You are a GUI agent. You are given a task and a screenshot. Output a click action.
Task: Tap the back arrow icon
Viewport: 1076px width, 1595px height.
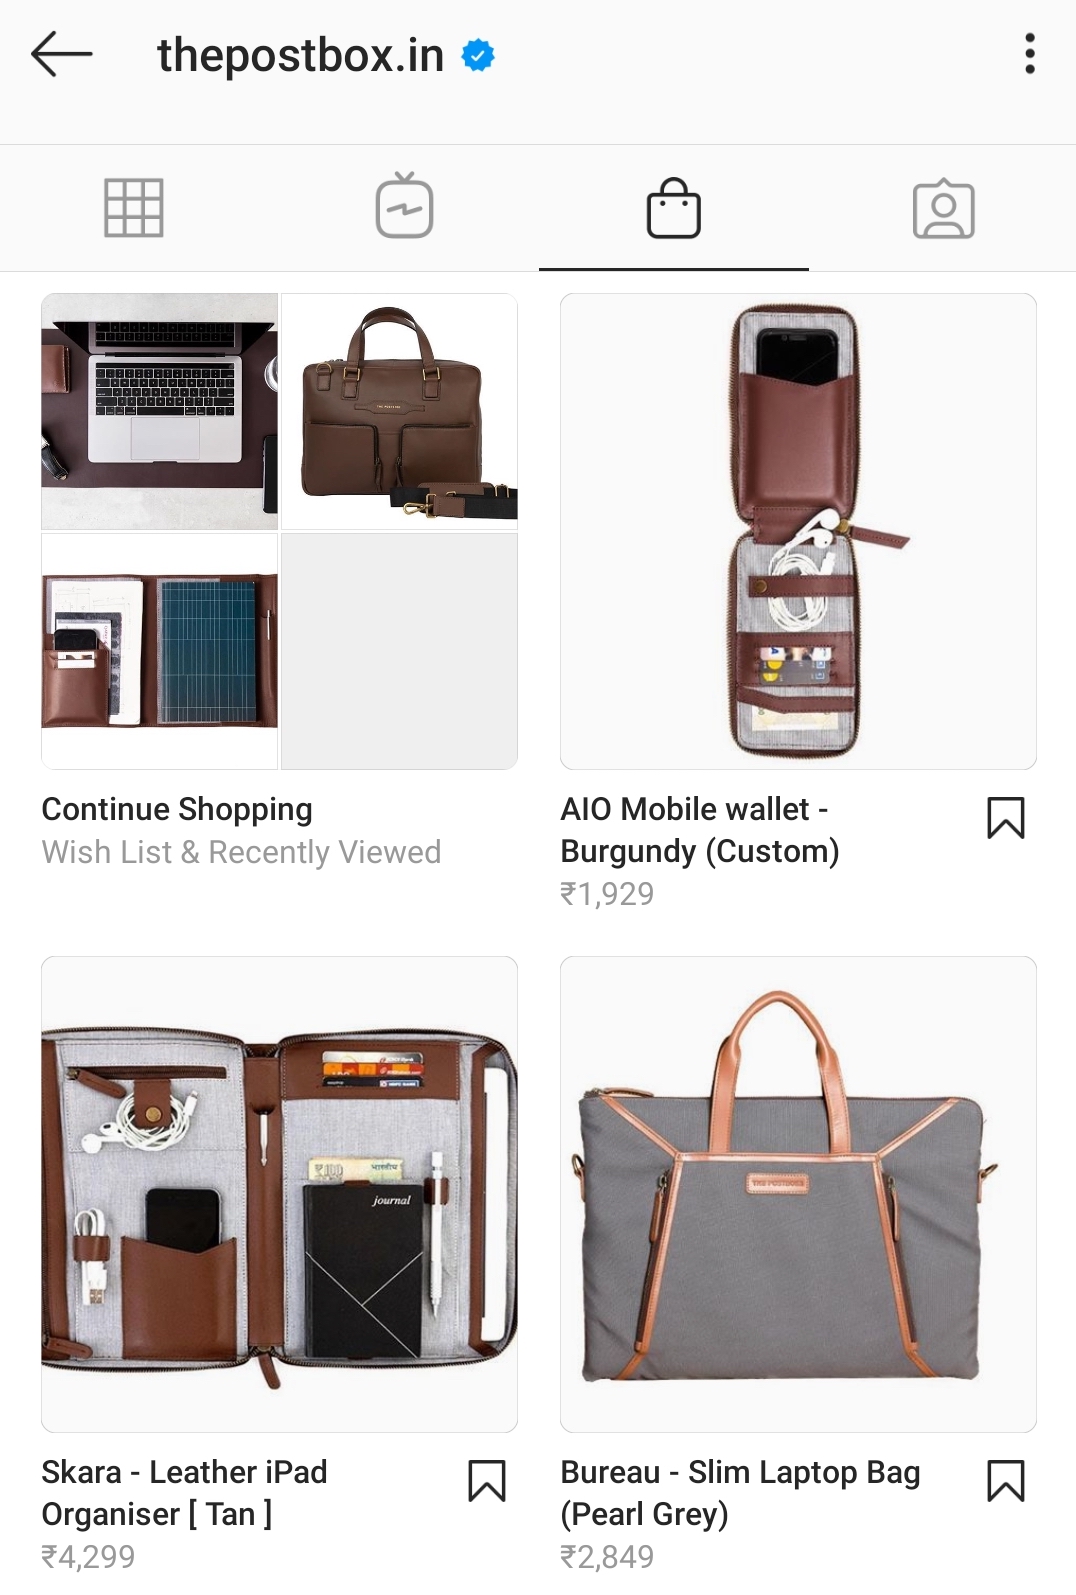coord(62,54)
